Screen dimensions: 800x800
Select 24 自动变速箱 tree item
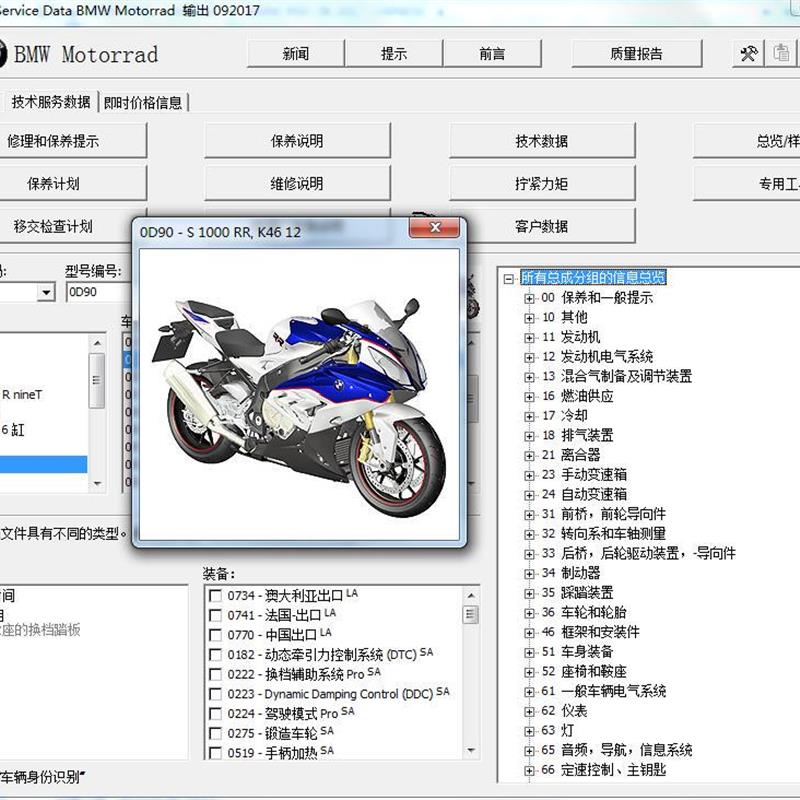click(x=584, y=494)
